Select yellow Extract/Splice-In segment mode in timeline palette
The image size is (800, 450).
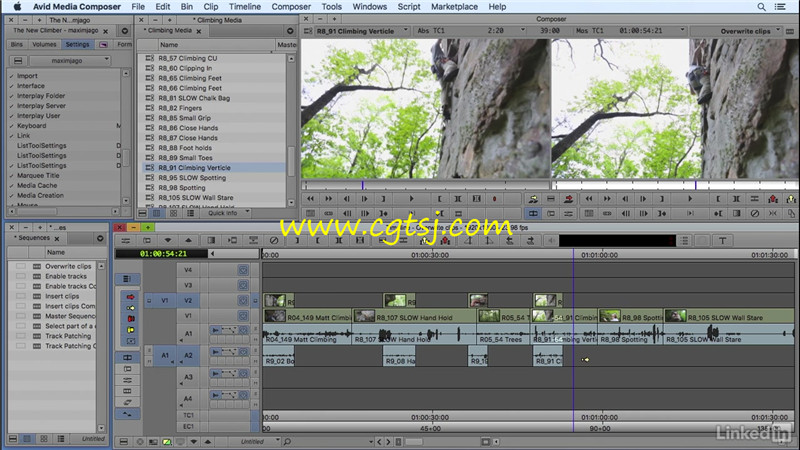(131, 308)
